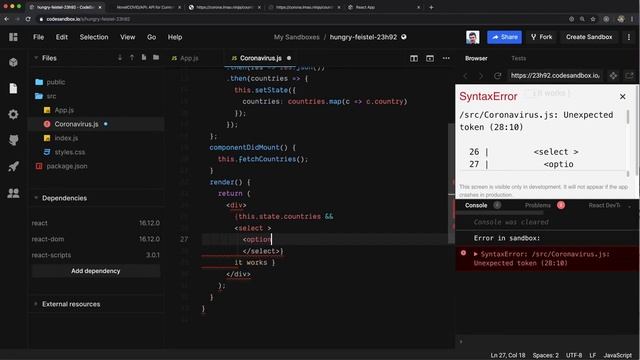Open the Problems tab
640x360 pixels.
tap(538, 205)
